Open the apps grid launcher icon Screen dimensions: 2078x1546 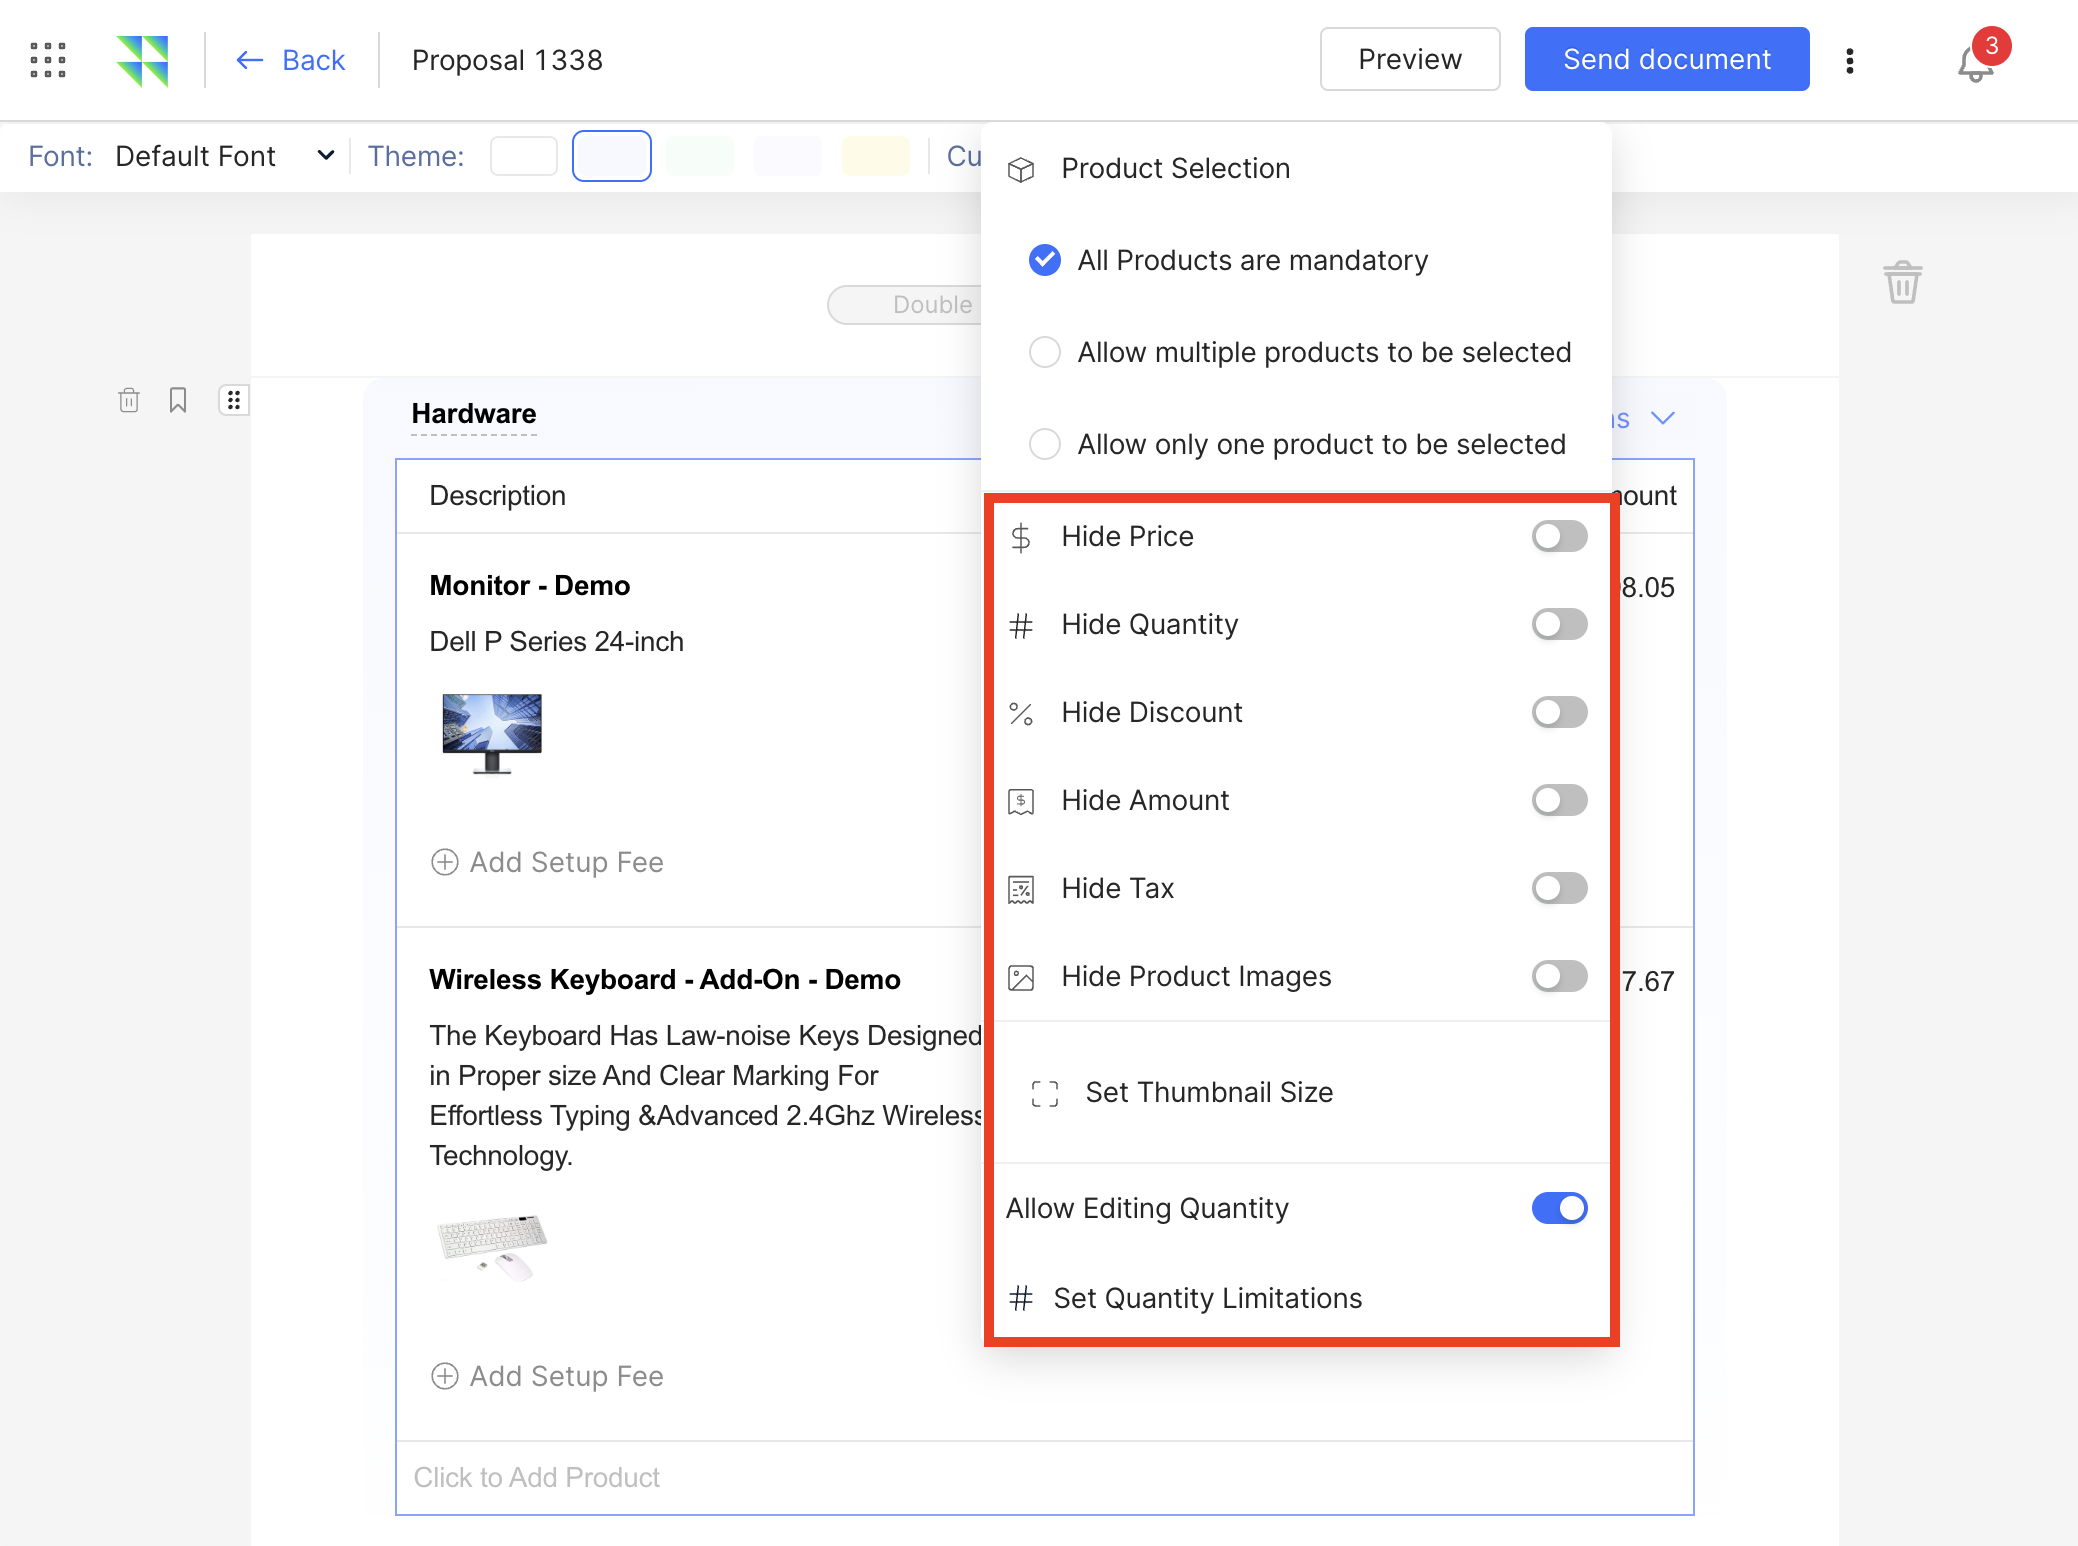coord(48,60)
